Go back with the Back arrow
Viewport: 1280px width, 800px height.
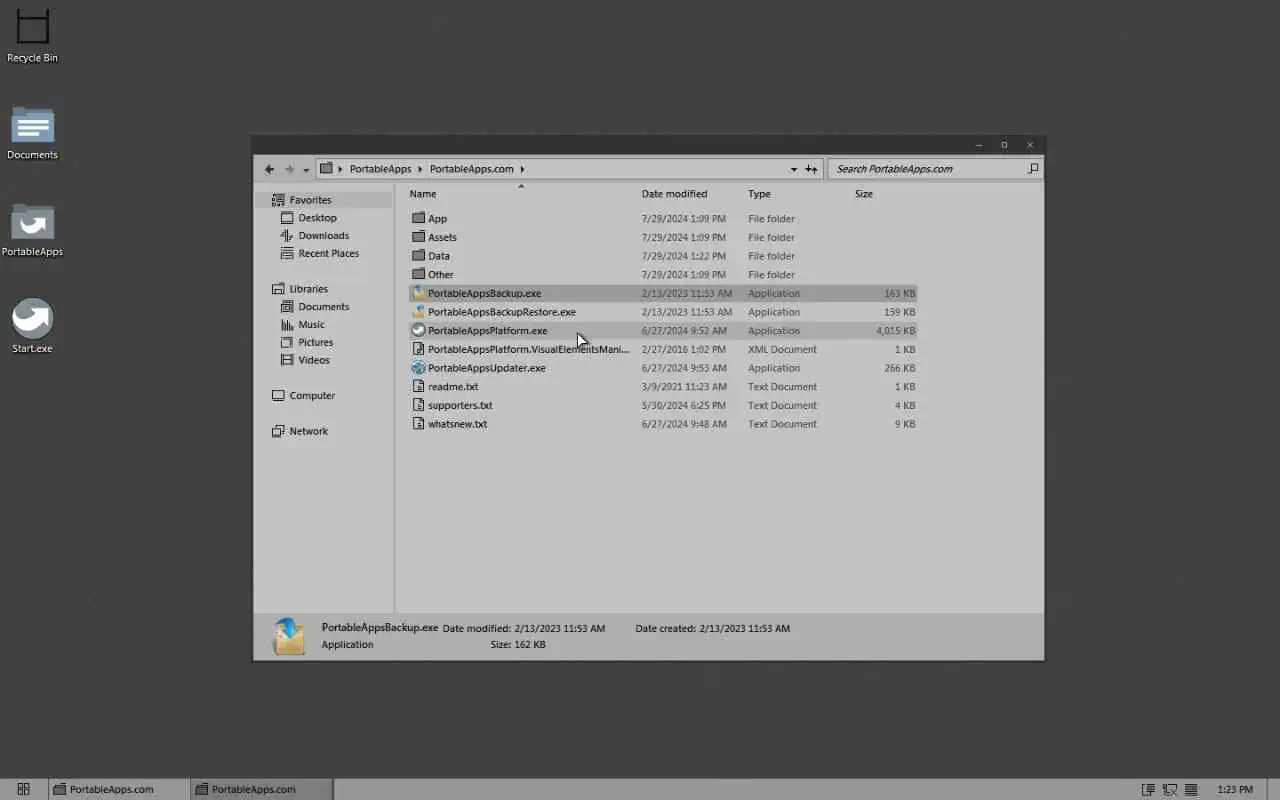tap(269, 169)
